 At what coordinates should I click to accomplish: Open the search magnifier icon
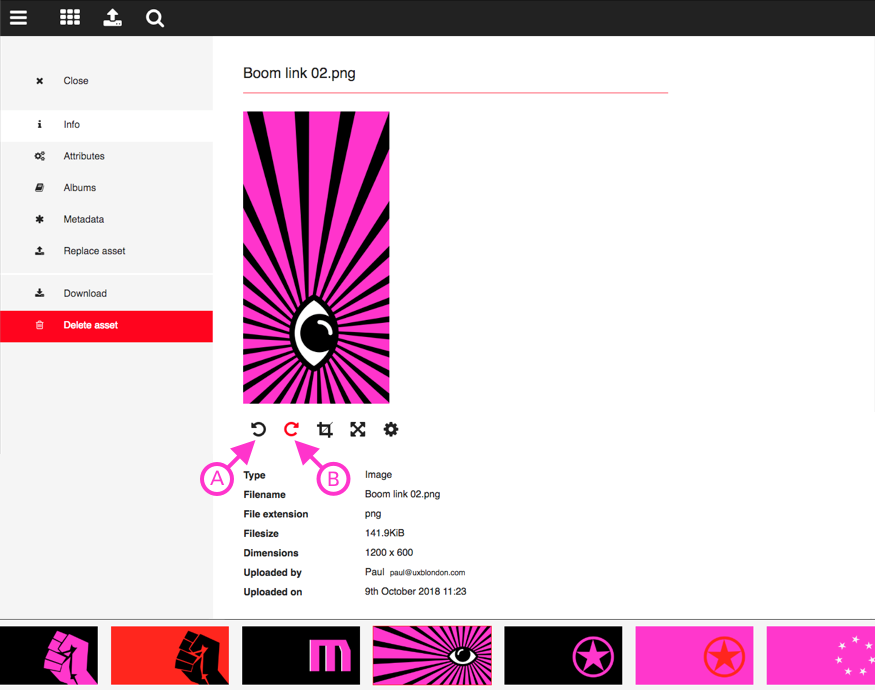(x=155, y=18)
